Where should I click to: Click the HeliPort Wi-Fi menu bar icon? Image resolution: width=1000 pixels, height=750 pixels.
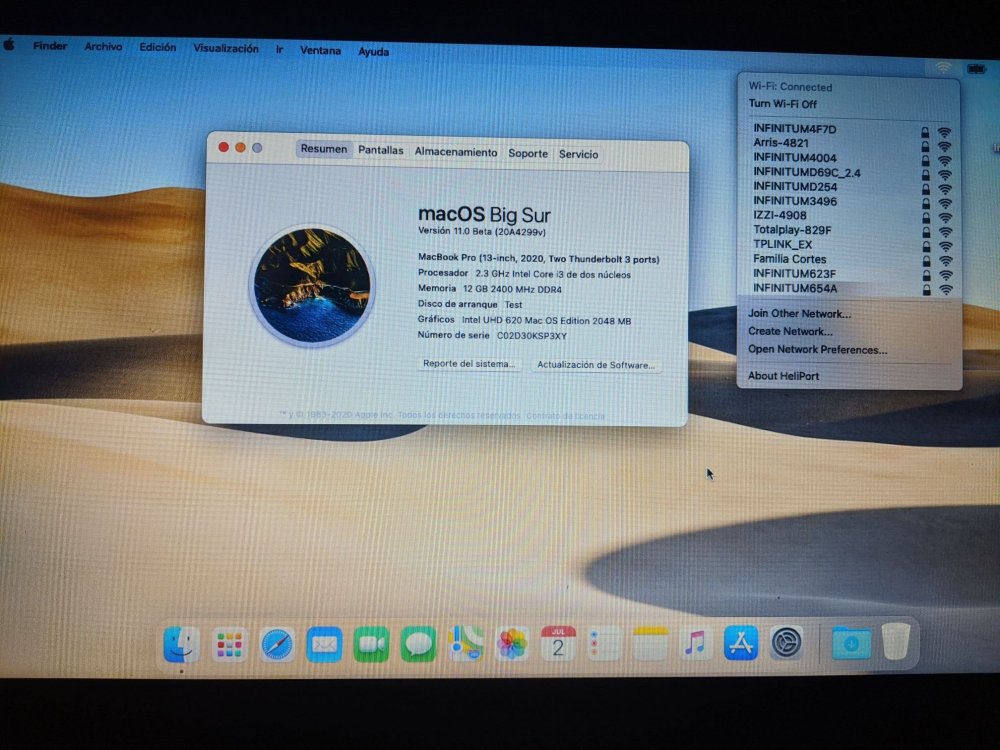coord(943,67)
